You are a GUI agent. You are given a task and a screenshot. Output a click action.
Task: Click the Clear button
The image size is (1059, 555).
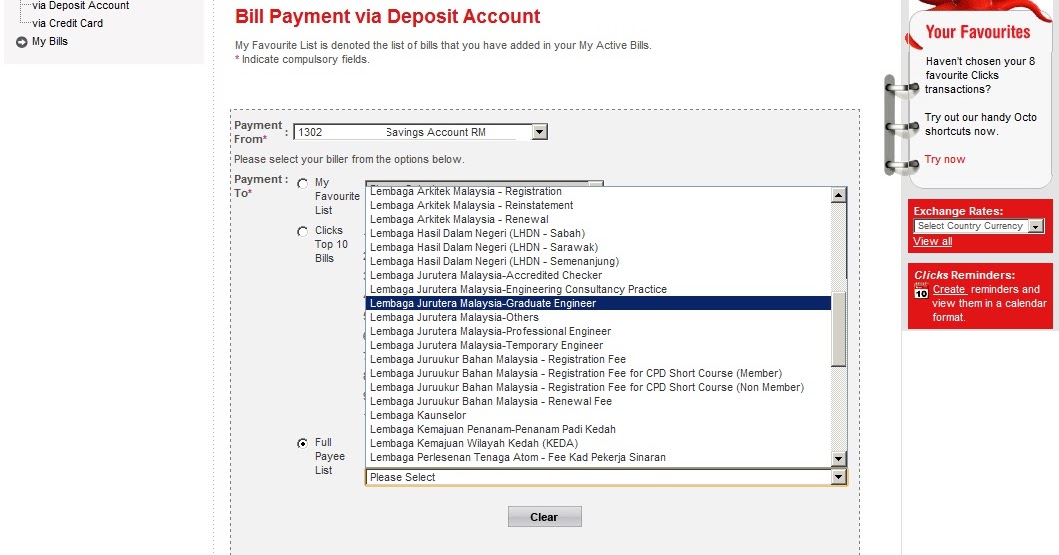(544, 517)
